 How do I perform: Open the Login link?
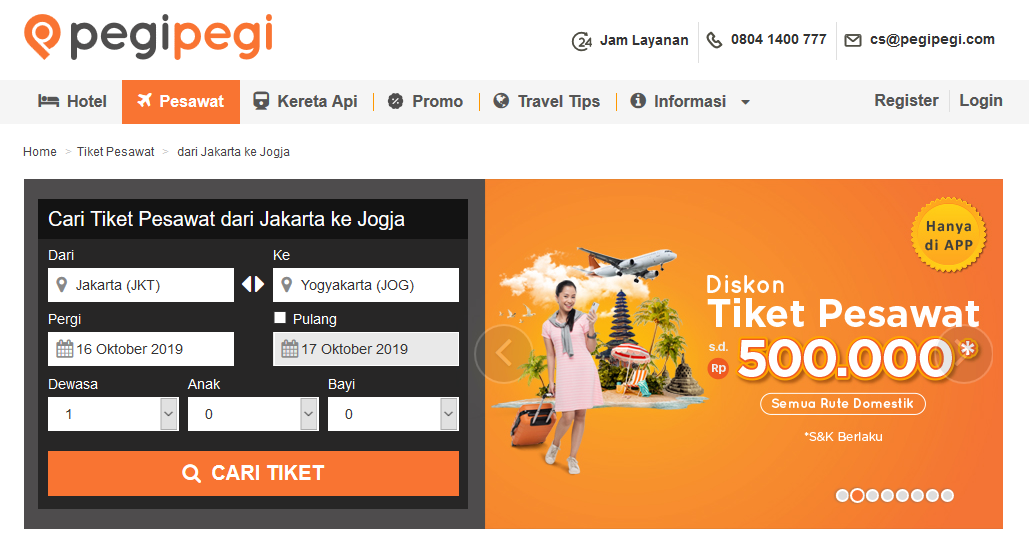[980, 100]
